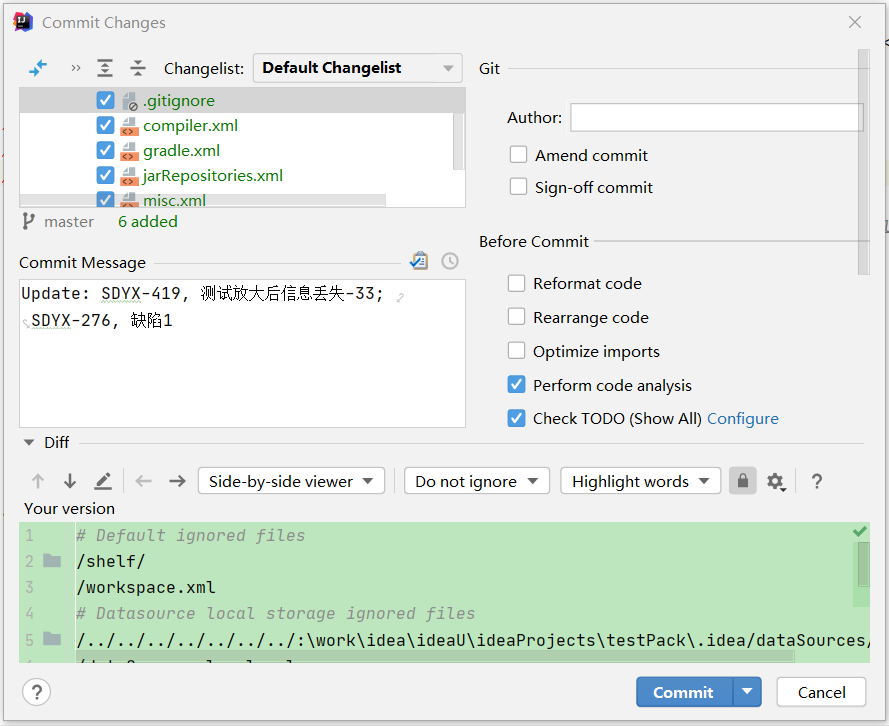
Task: Enable Sign-off commit option
Action: 518,186
